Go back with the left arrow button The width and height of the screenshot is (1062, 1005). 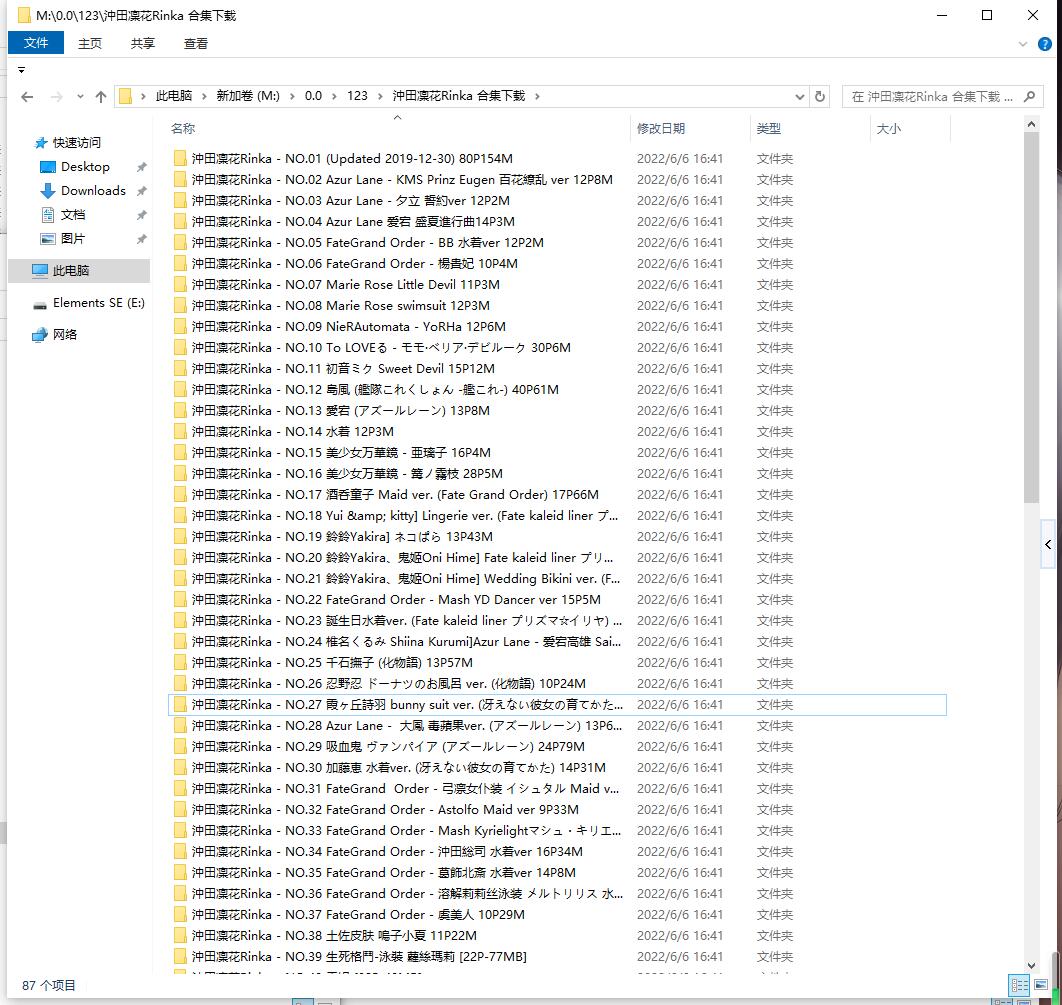[27, 97]
